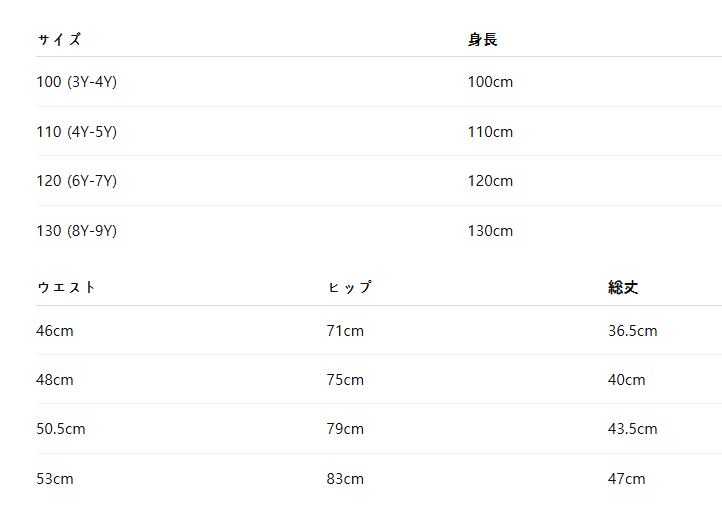The image size is (722, 523).
Task: Select the 100 (3Y-4Y) size cell
Action: point(76,82)
